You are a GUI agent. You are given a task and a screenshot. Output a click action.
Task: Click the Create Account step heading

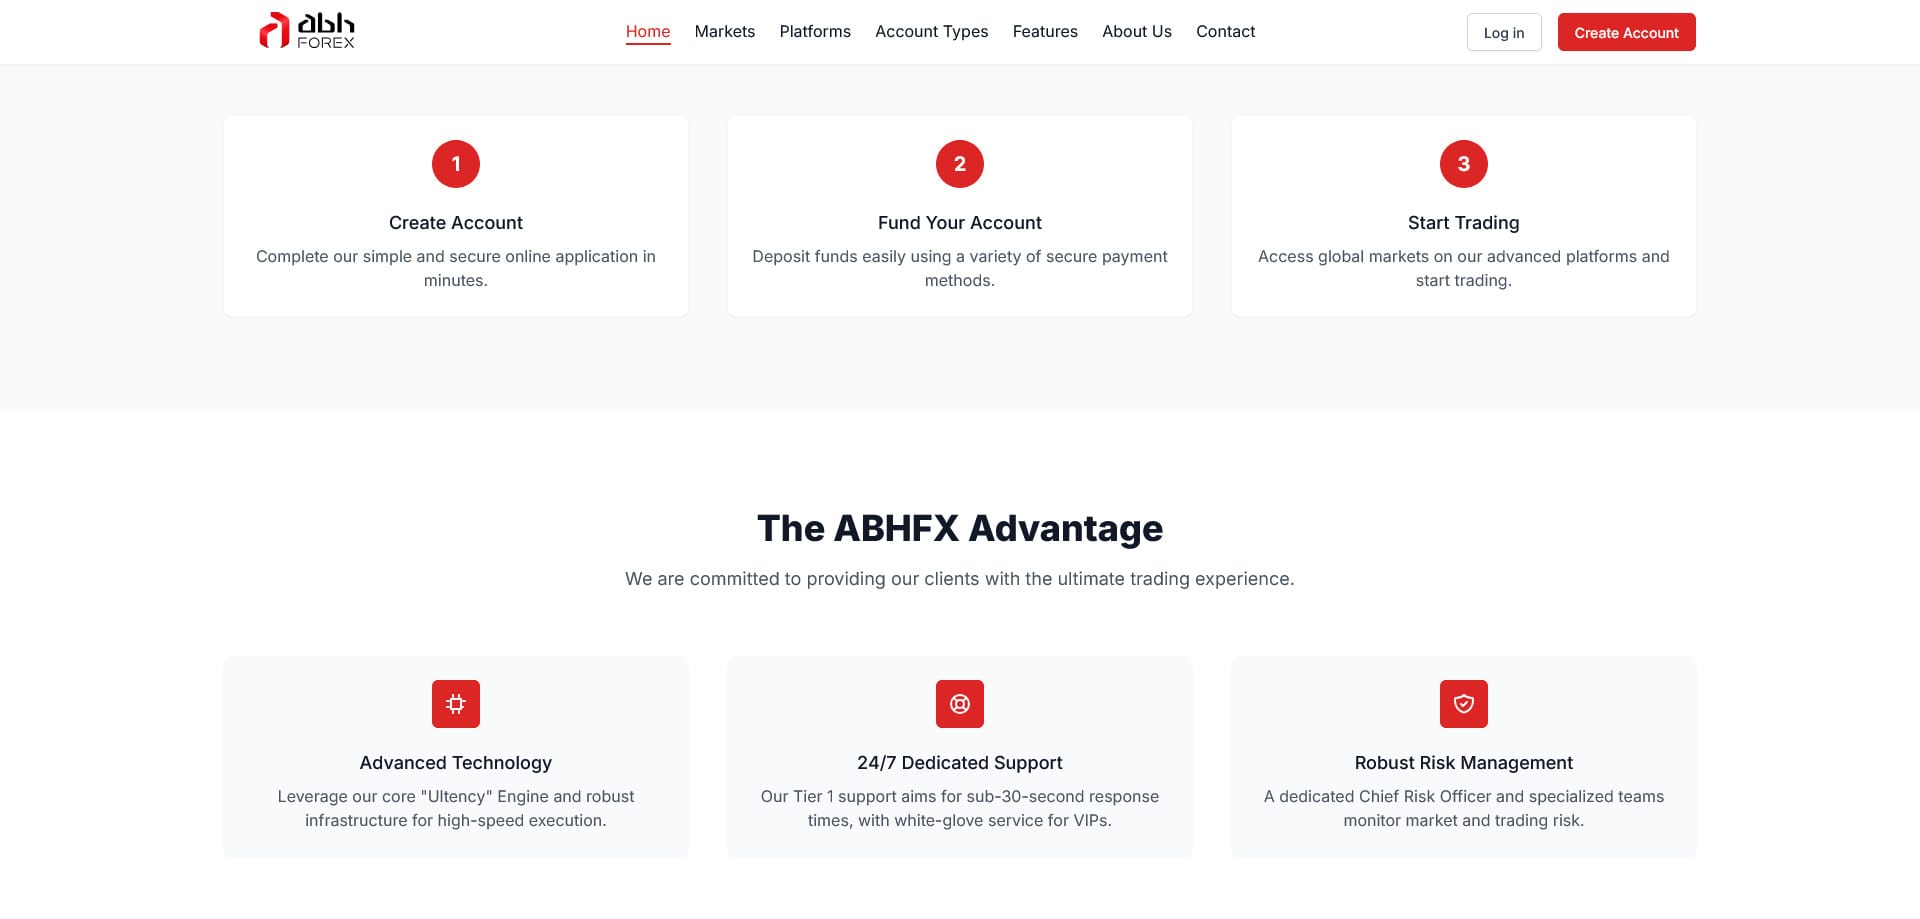pyautogui.click(x=456, y=223)
